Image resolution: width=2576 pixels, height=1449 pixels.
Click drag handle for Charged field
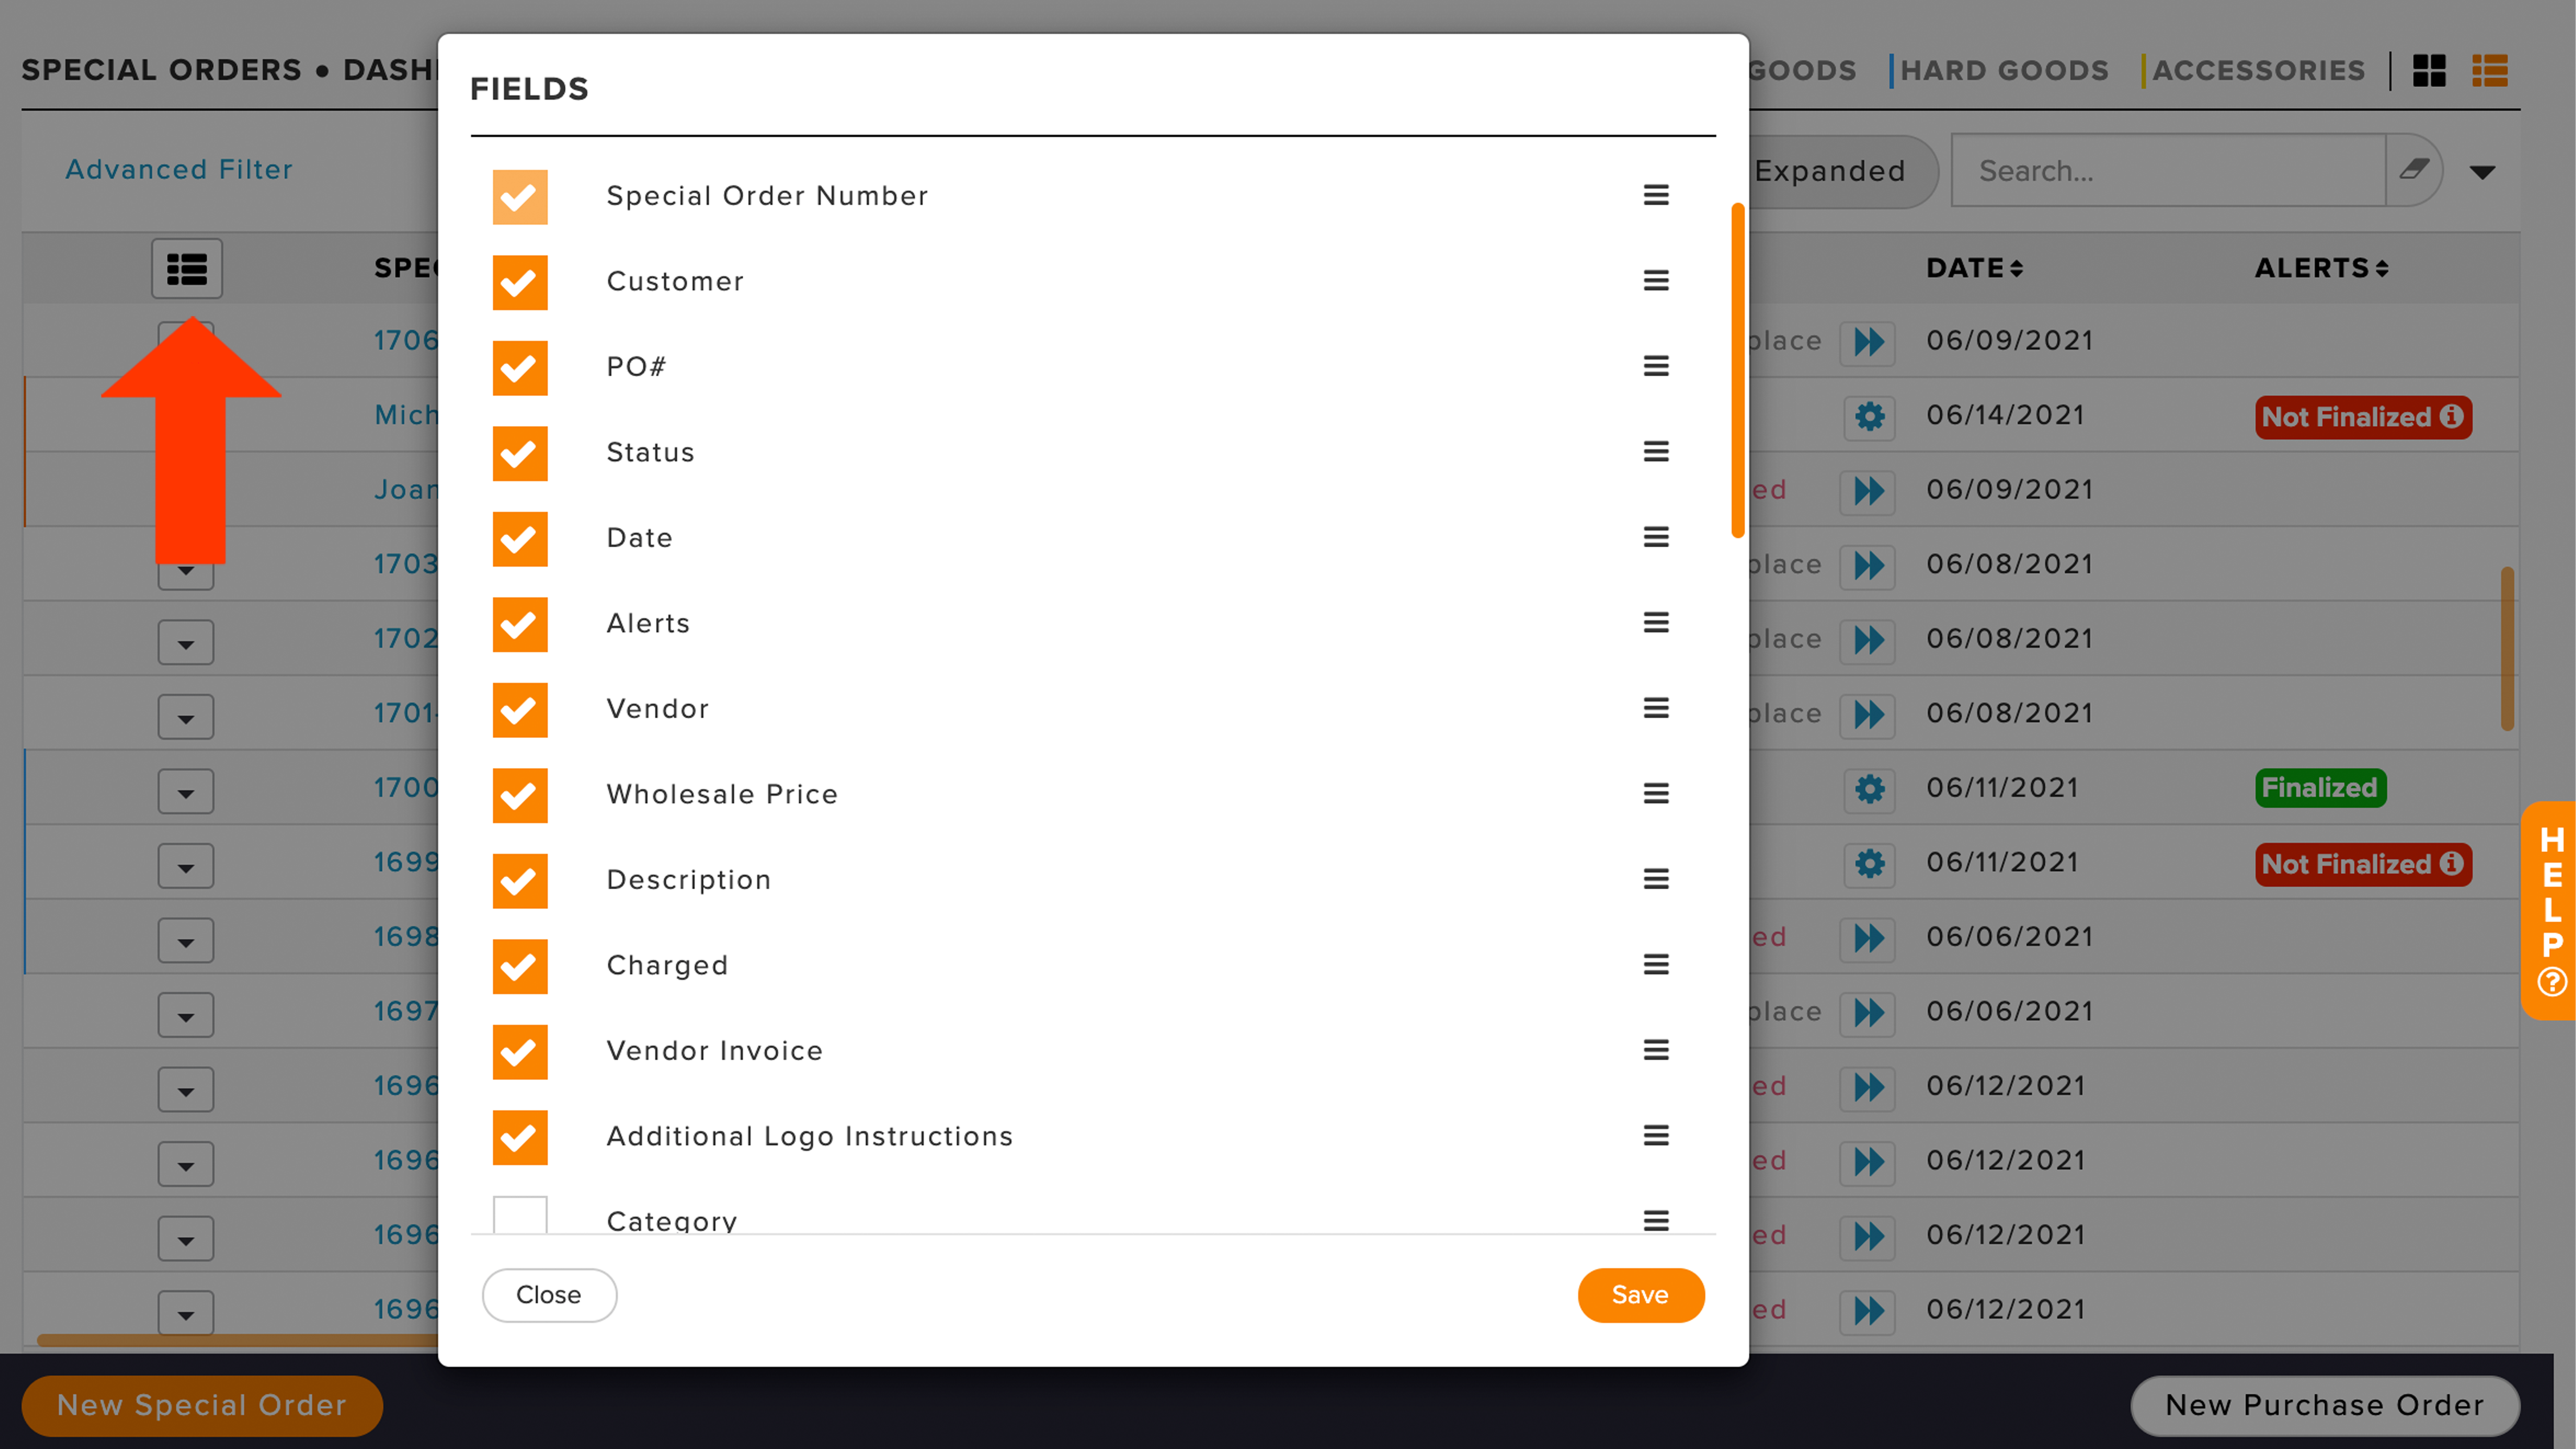(x=1656, y=965)
